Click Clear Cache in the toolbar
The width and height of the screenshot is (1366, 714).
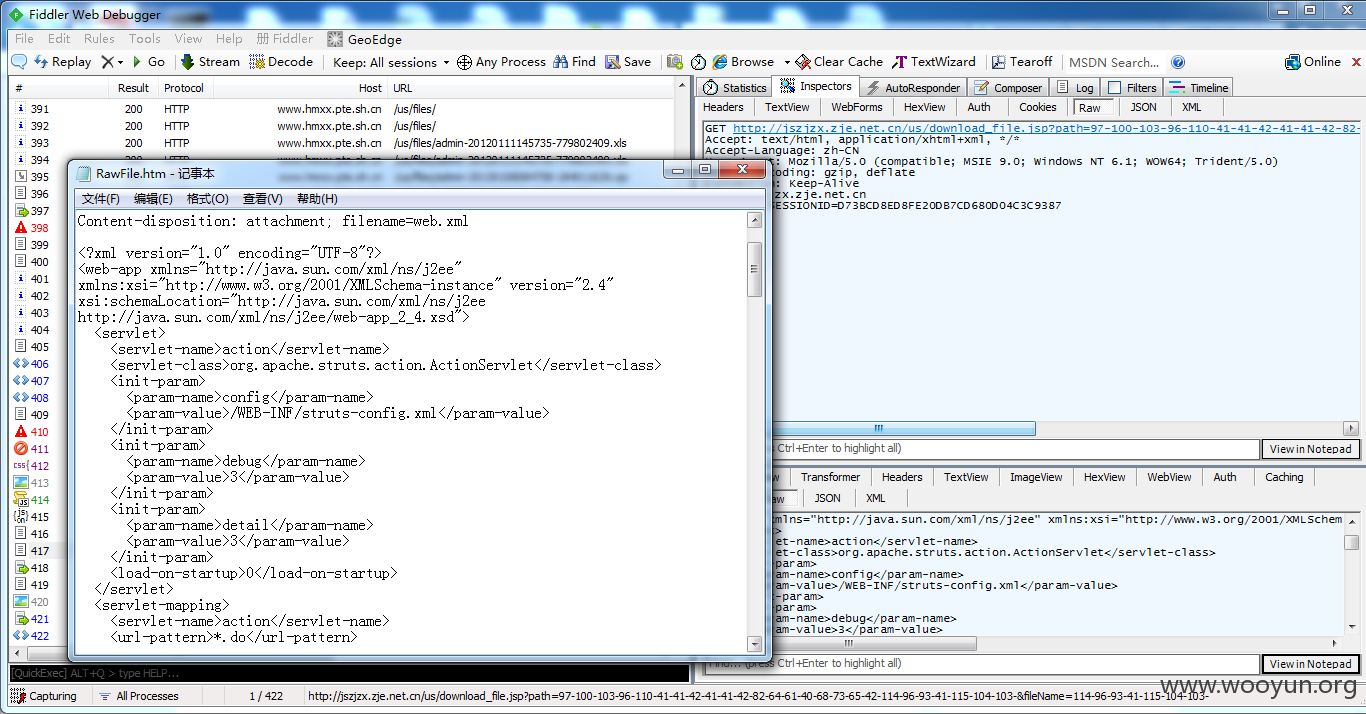point(840,62)
